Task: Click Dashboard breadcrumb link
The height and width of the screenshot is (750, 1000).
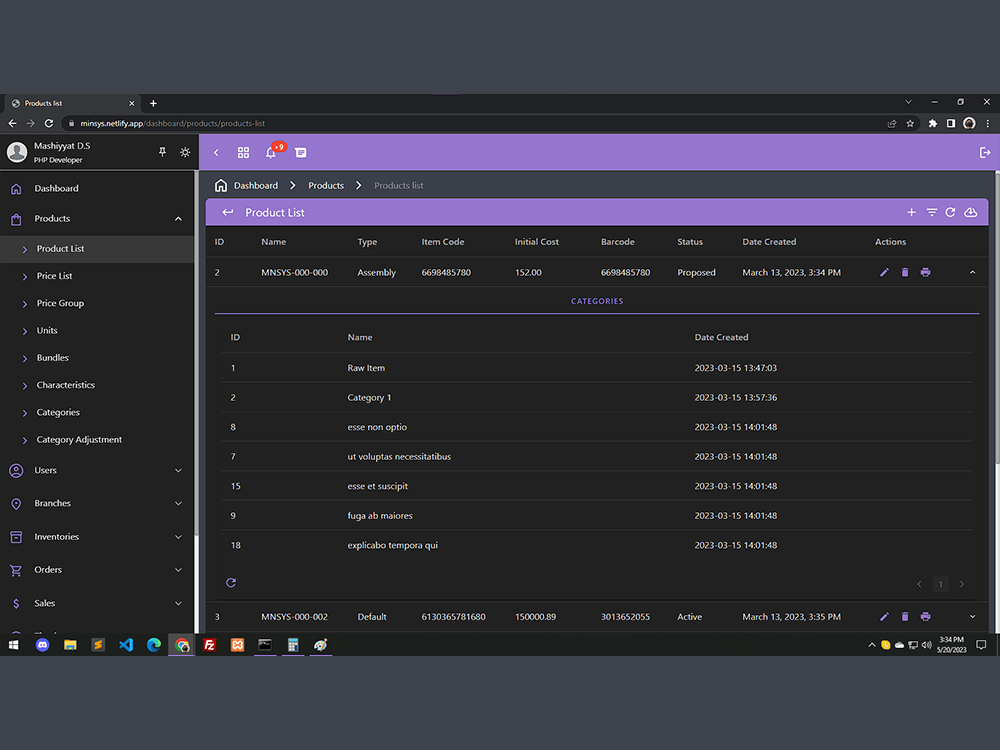Action: (x=256, y=186)
